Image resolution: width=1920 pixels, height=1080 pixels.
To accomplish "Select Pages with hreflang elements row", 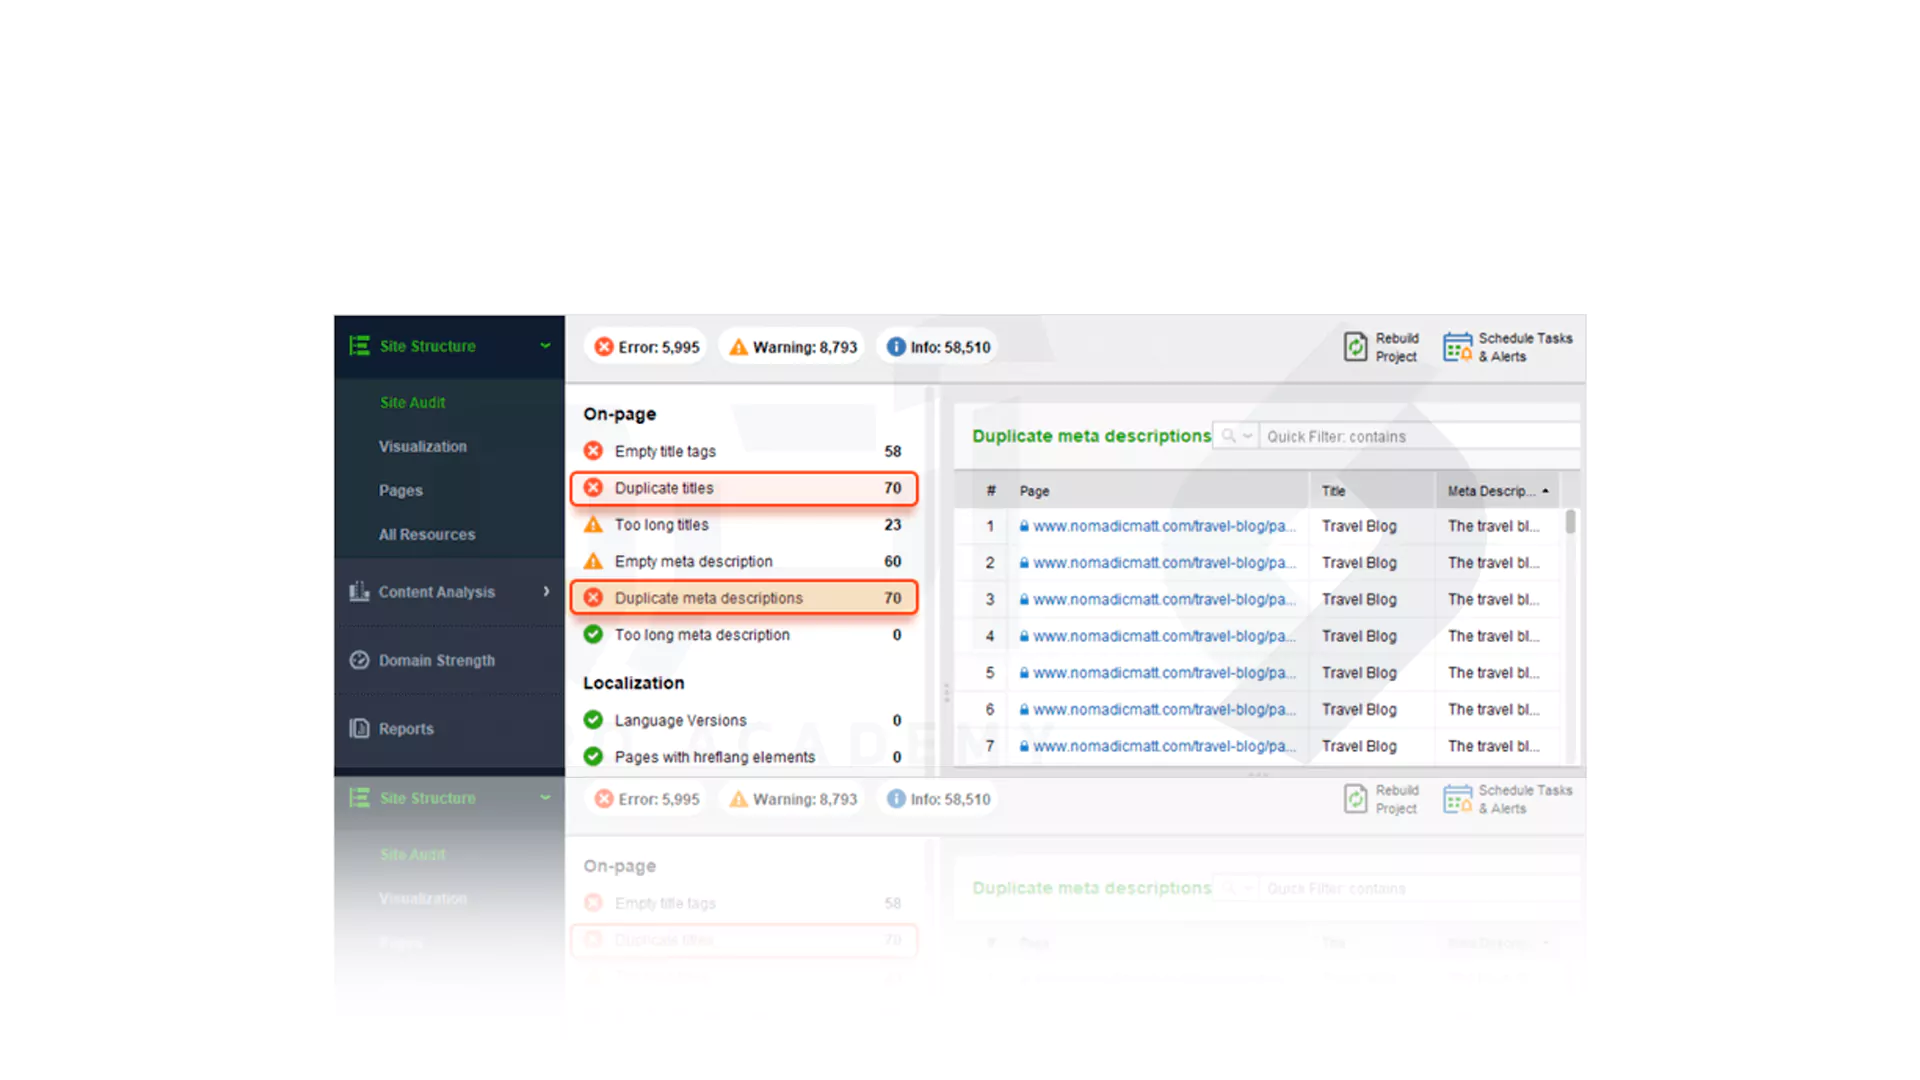I will point(743,757).
